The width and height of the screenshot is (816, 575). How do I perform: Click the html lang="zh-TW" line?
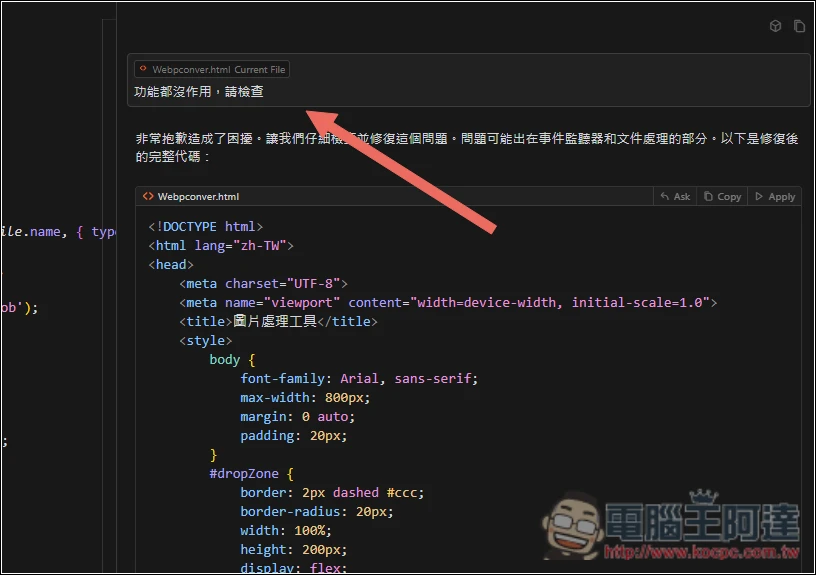click(x=221, y=246)
